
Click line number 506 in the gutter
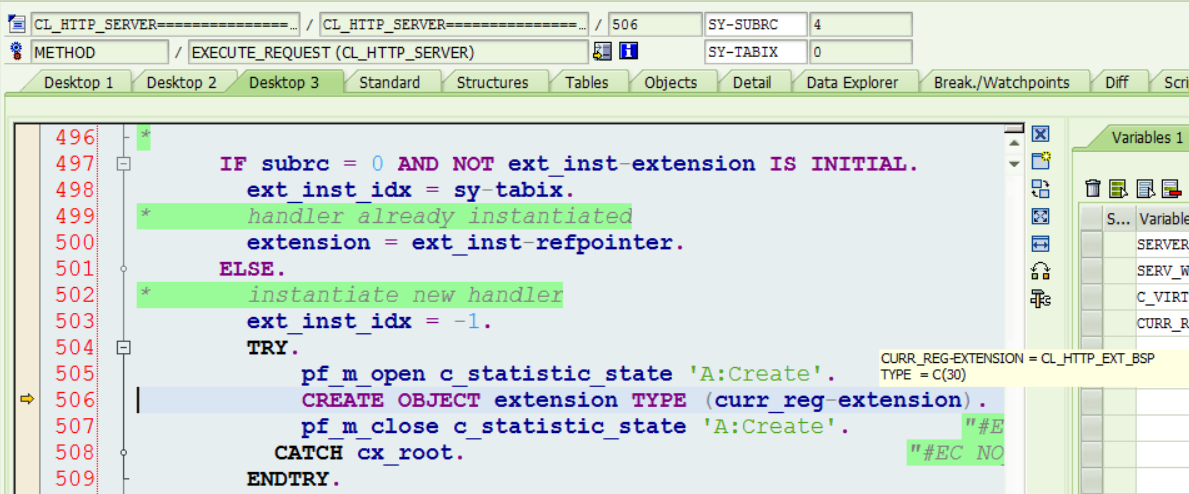point(74,399)
